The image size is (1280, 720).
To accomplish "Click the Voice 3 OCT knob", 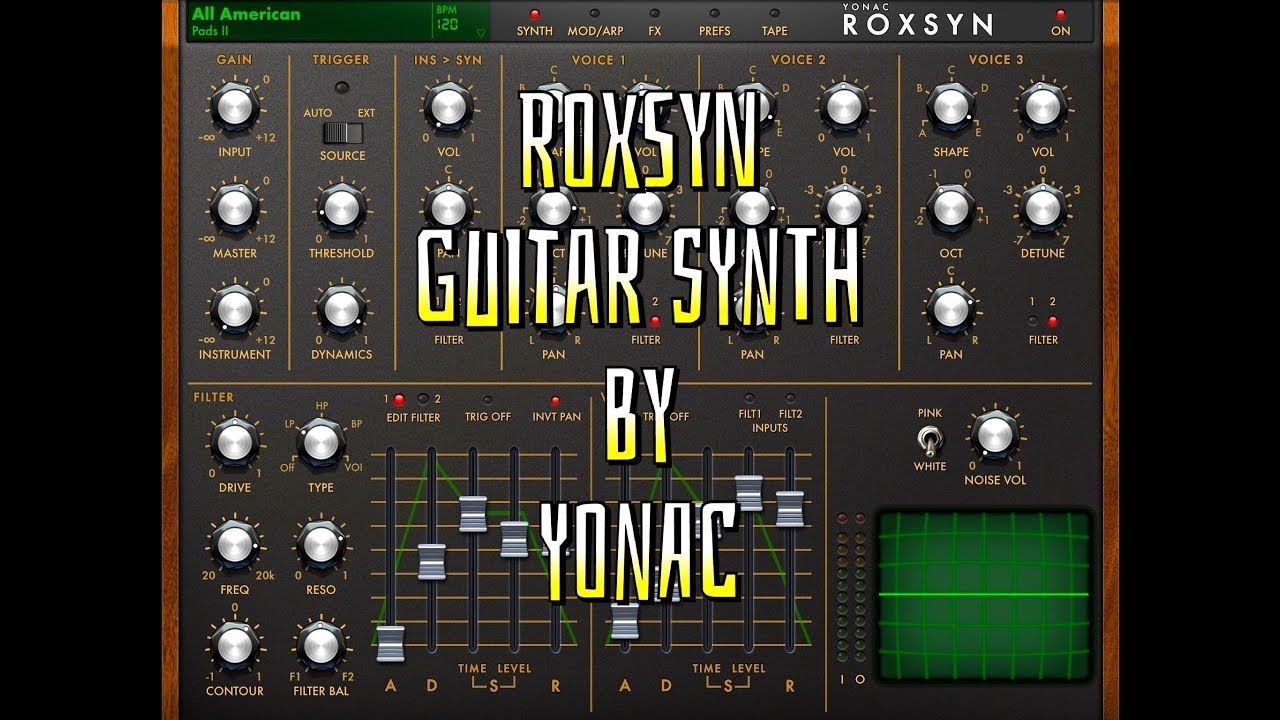I will tap(951, 208).
